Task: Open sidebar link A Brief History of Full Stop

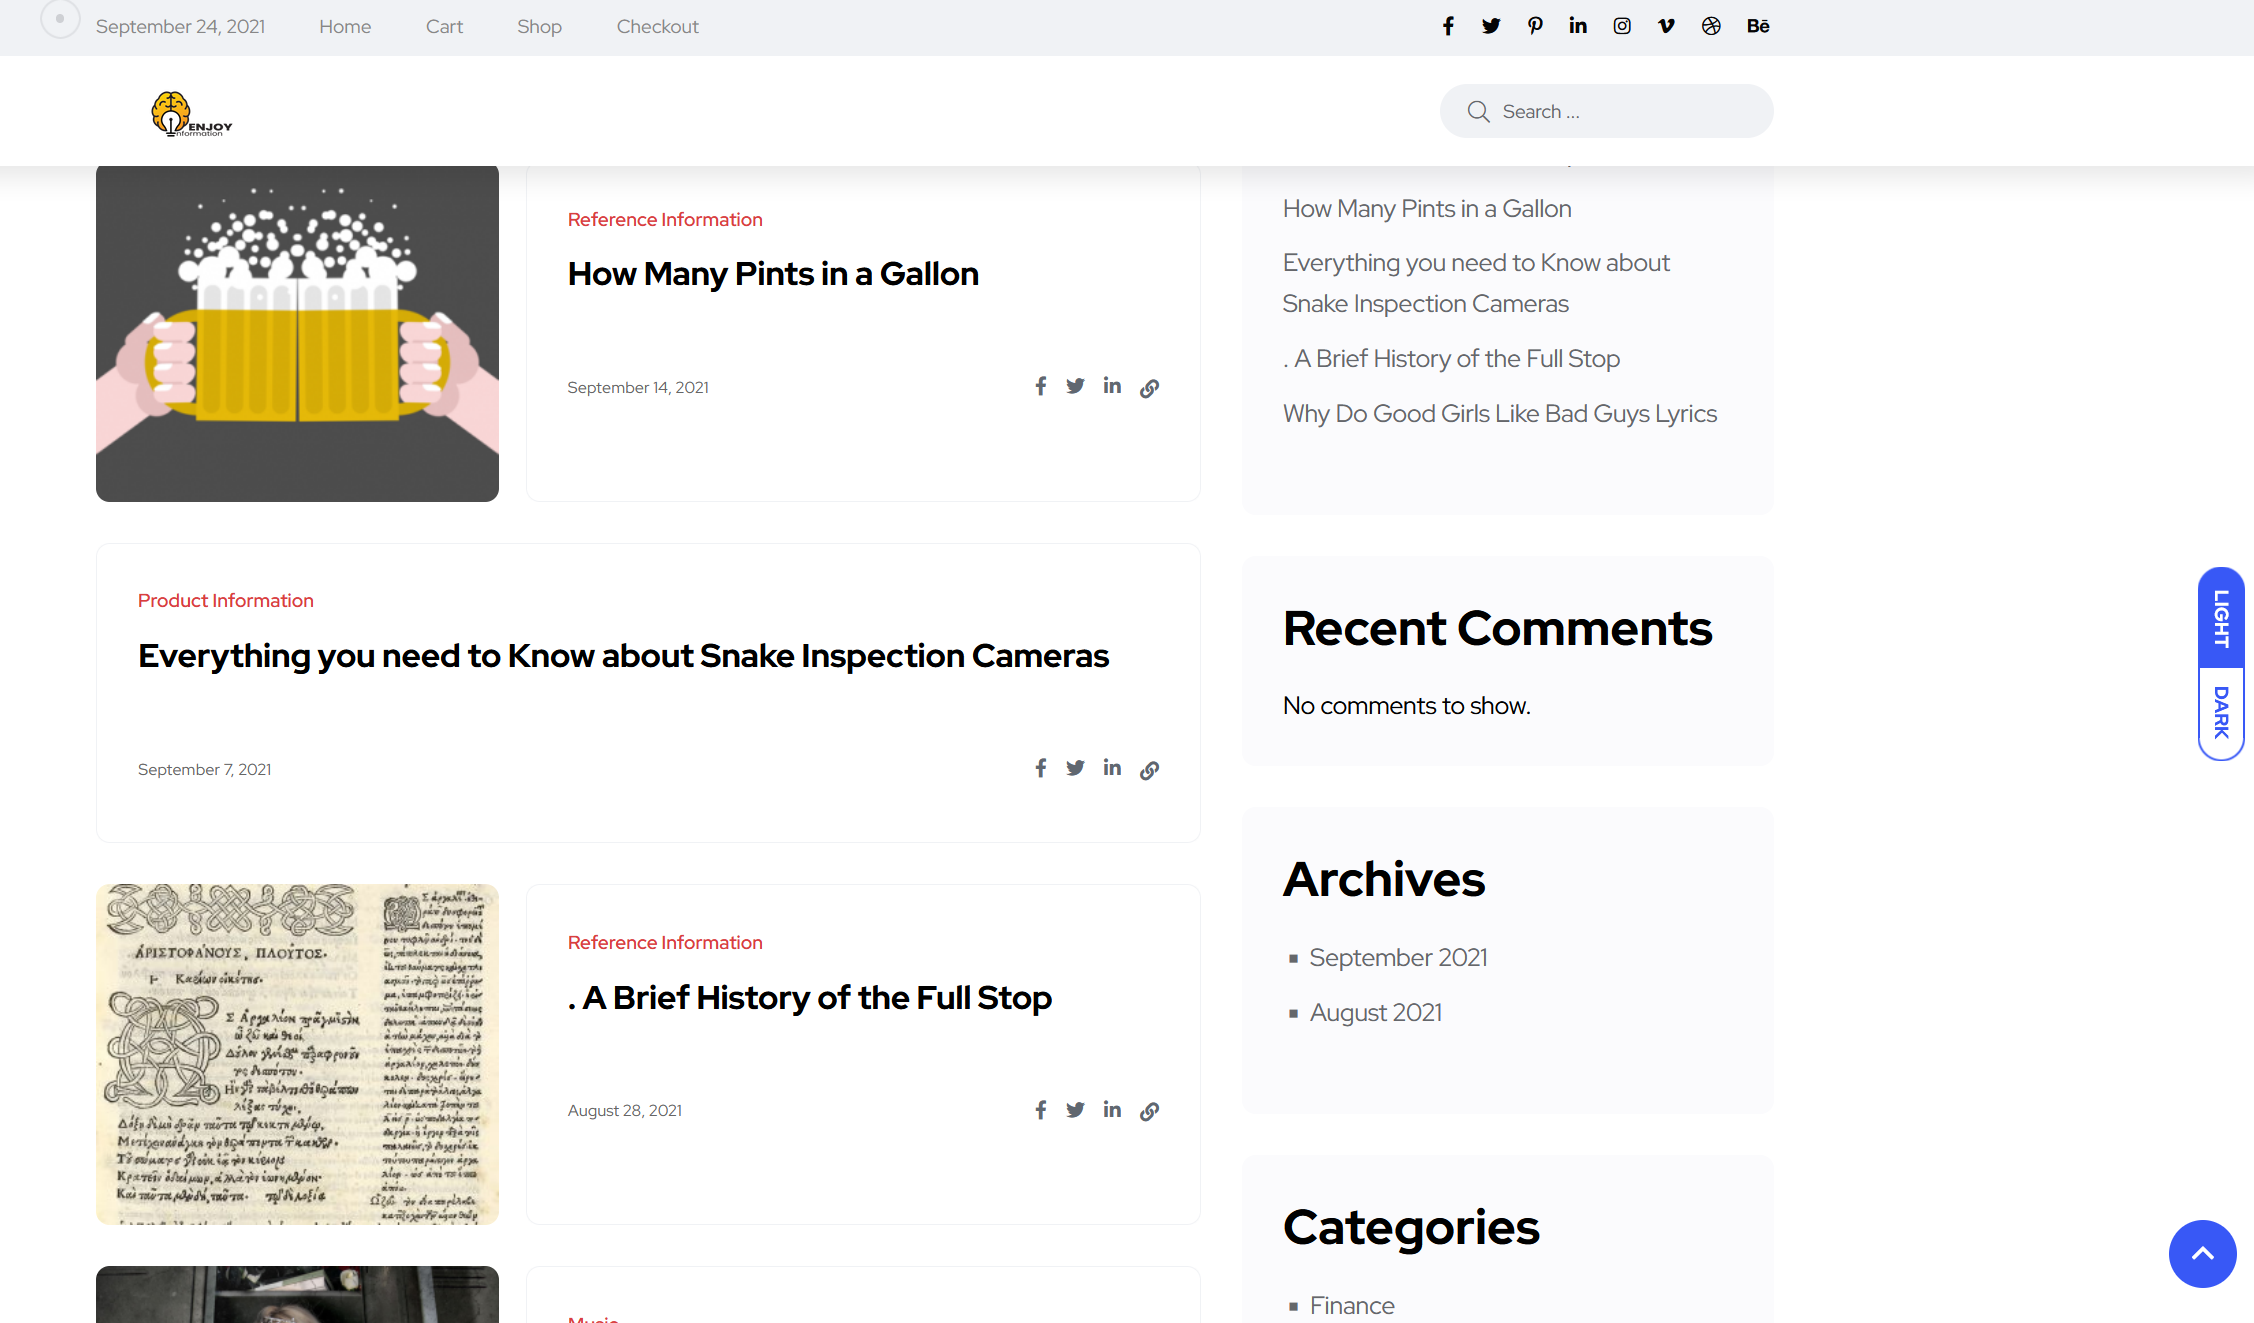Action: tap(1451, 359)
